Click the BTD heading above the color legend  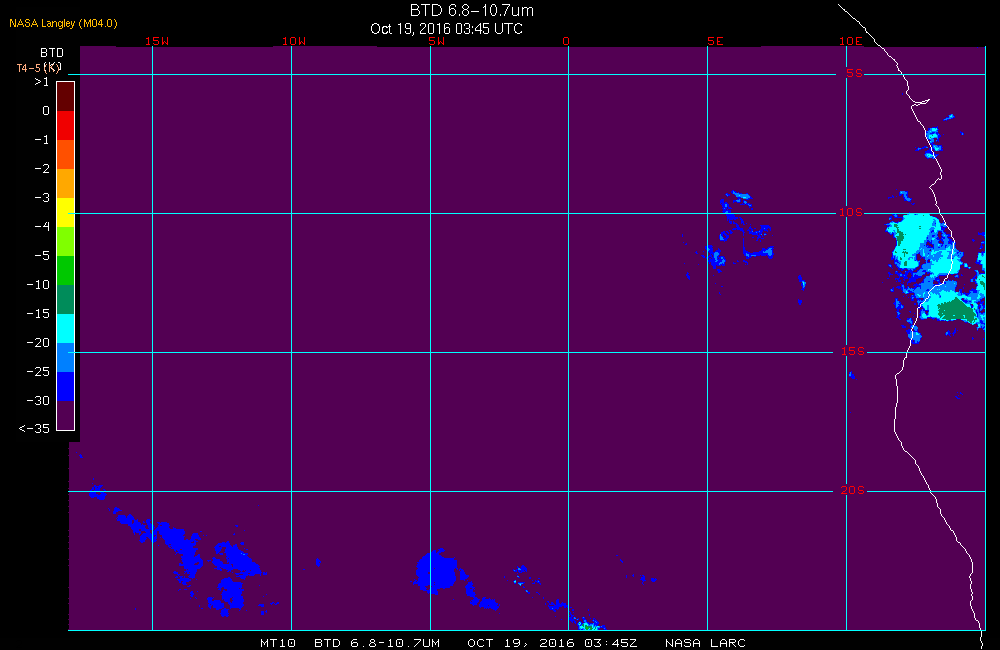52,53
